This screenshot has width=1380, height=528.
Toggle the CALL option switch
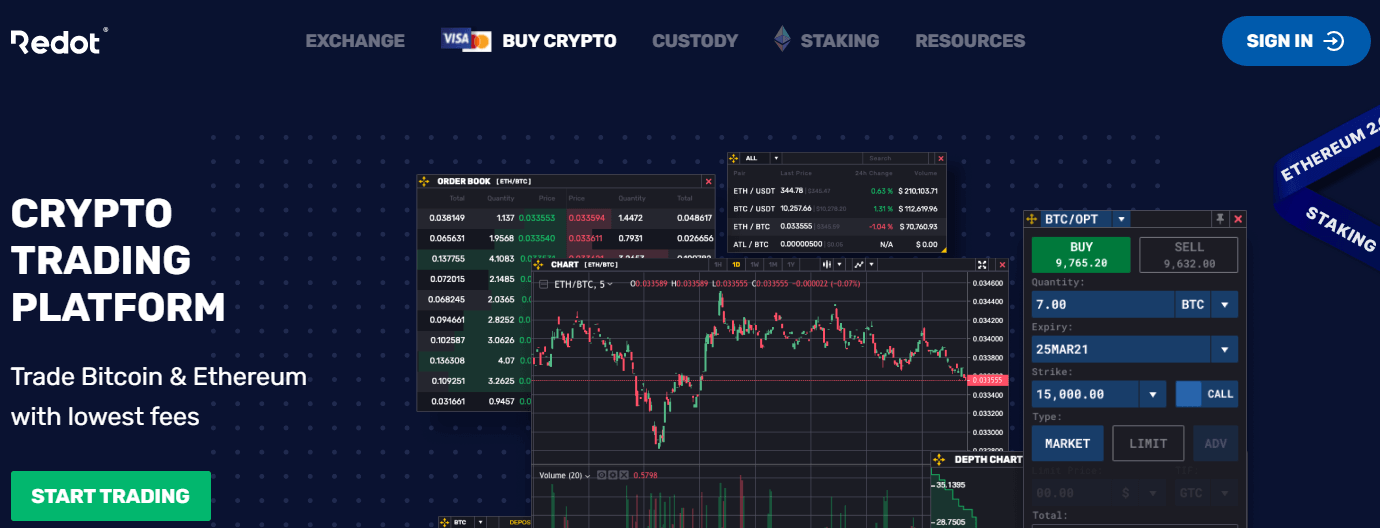[1206, 394]
